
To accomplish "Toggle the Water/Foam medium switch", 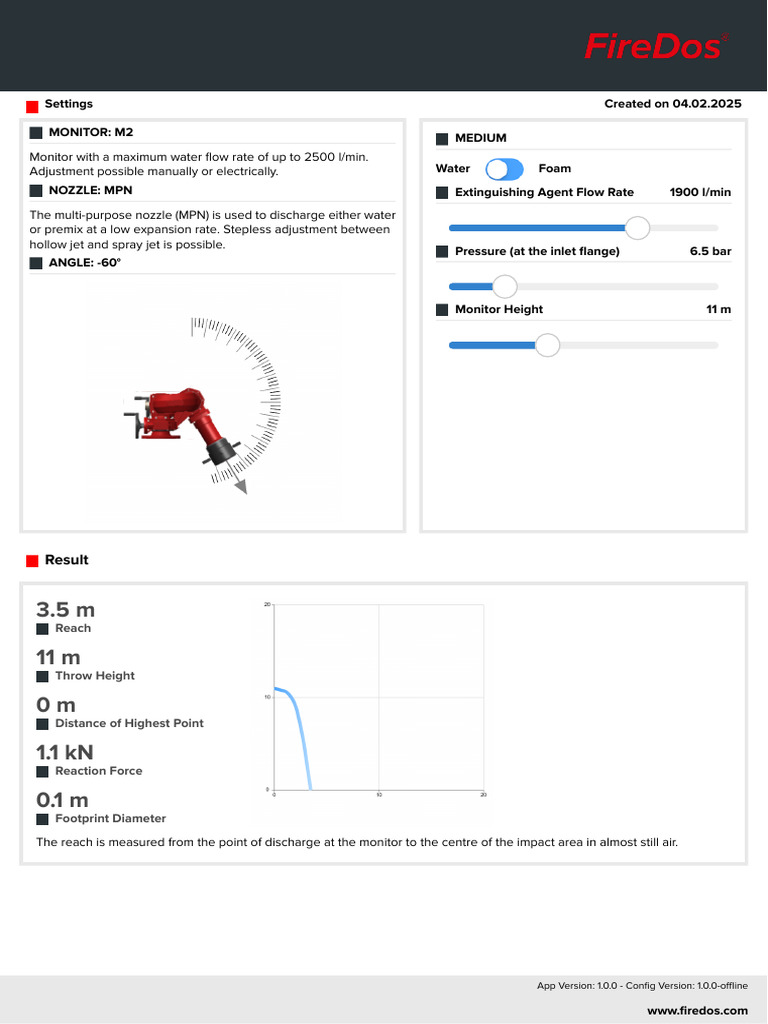I will tap(504, 169).
